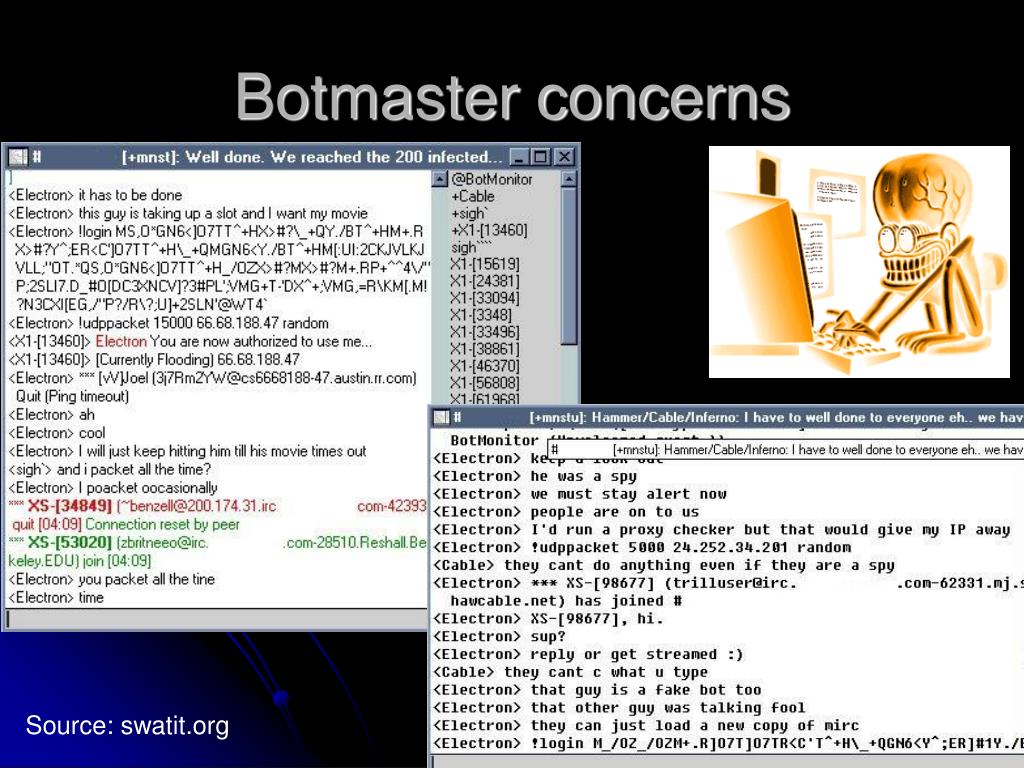Select X1-[56808] in the nick list
This screenshot has height=768, width=1024.
point(485,383)
